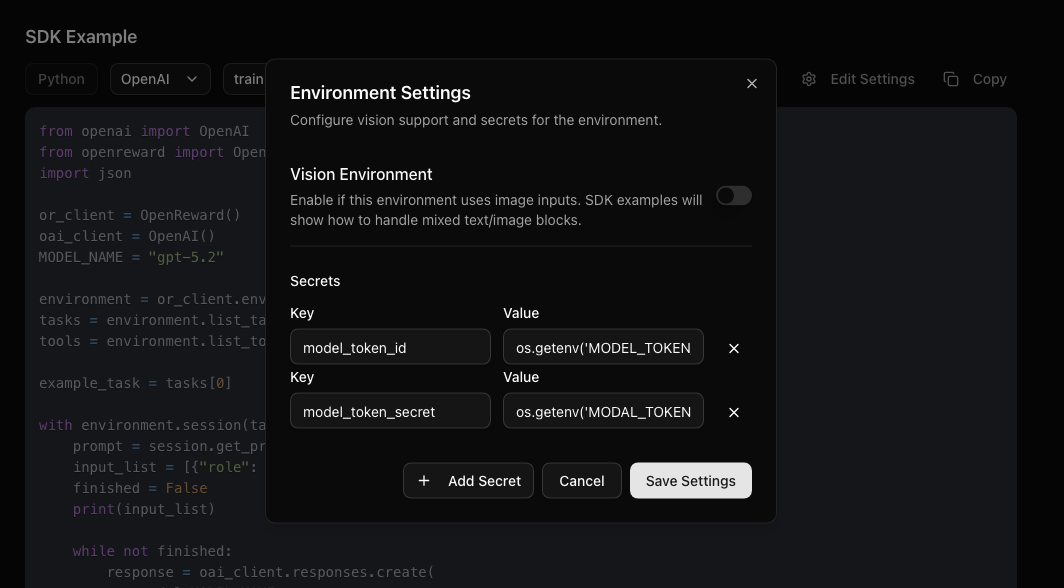The height and width of the screenshot is (588, 1064).
Task: Click the dropdown chevron beside OpenAI
Action: 190,79
